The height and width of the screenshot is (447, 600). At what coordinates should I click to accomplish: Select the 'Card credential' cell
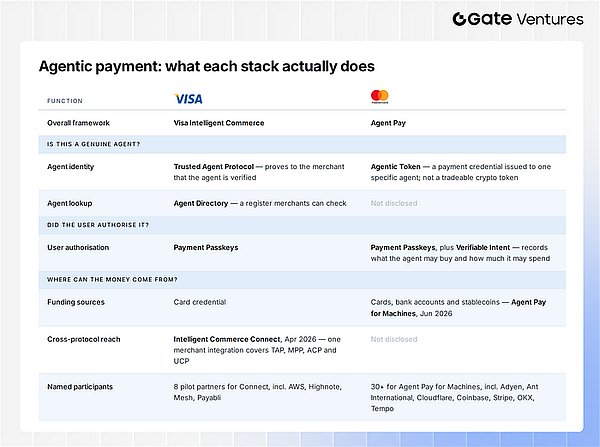tap(200, 302)
